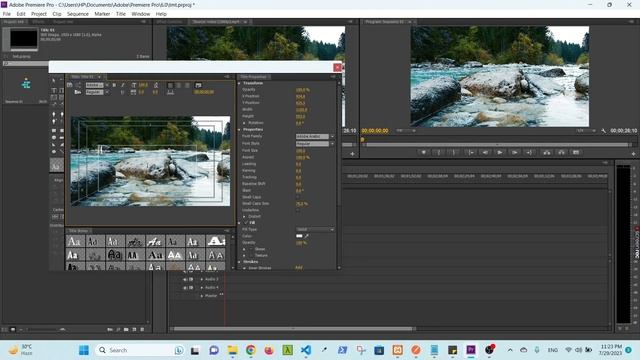Open the Edit menu

21,14
